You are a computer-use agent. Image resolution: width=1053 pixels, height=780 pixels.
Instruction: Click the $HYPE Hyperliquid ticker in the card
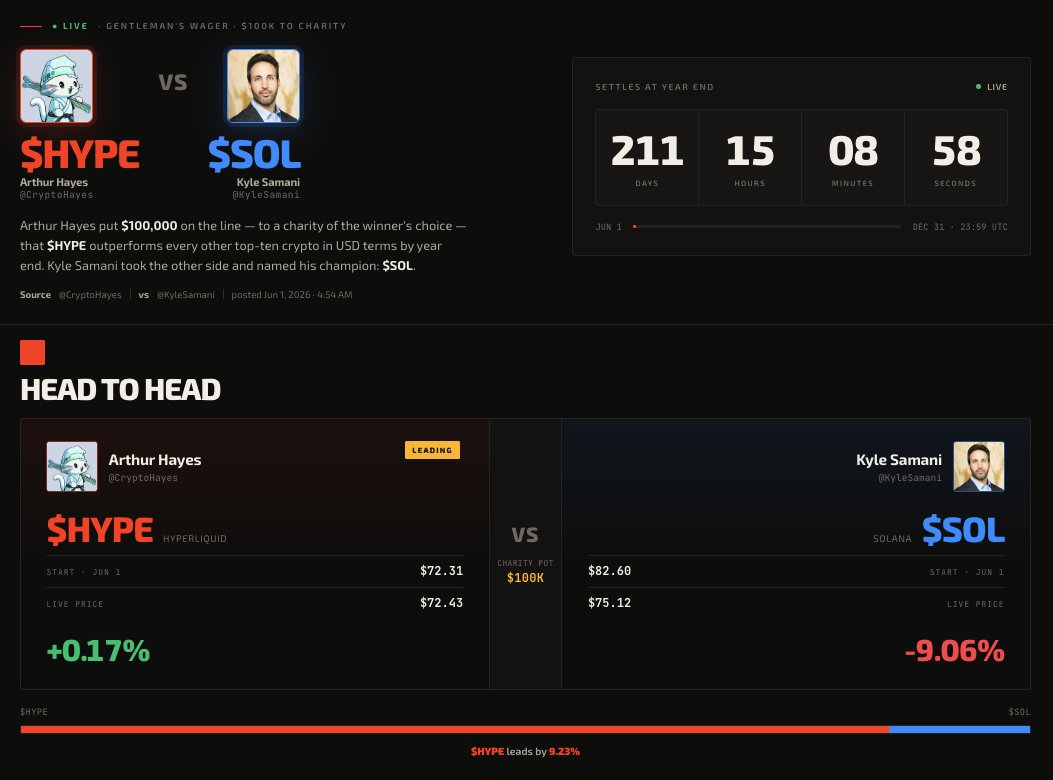tap(100, 530)
